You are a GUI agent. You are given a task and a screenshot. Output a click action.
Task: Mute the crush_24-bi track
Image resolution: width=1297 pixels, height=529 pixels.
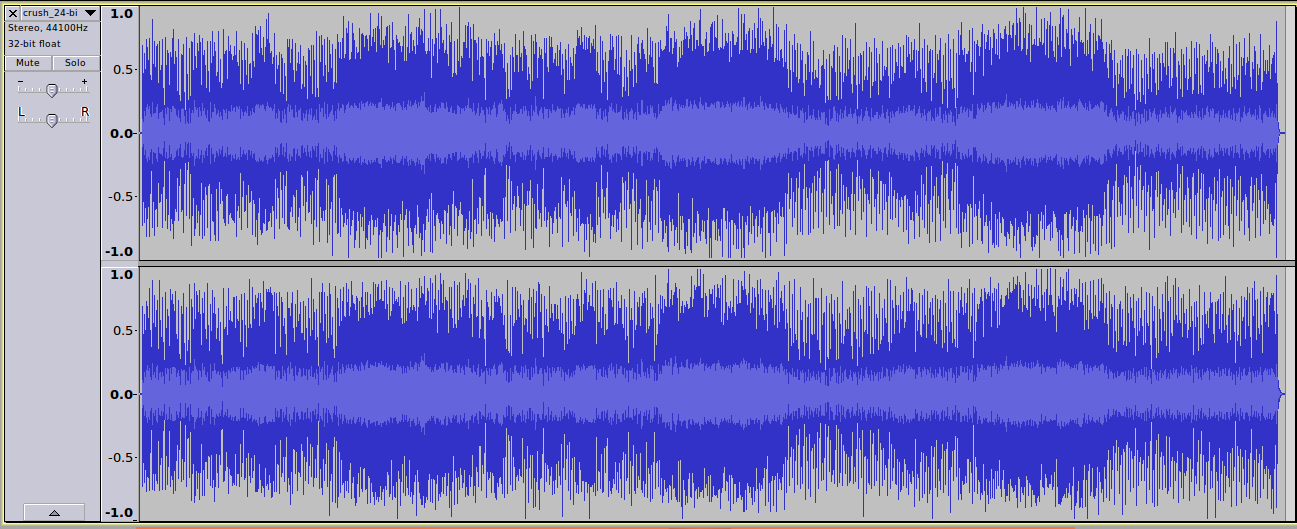click(28, 63)
